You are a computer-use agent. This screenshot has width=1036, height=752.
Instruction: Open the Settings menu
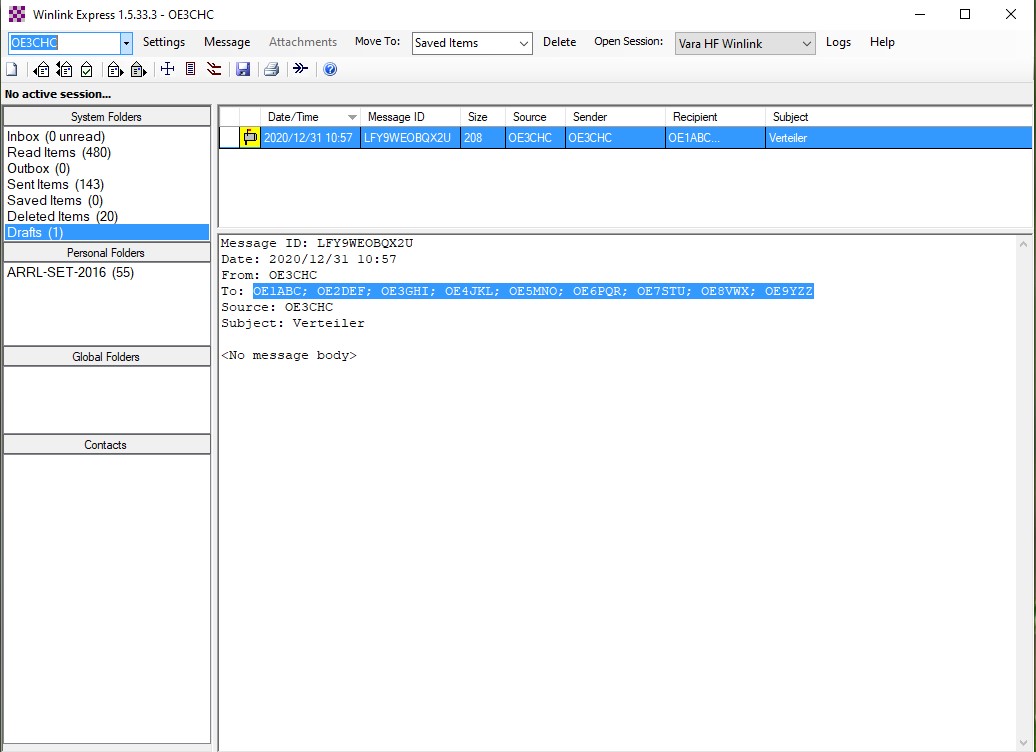tap(164, 42)
